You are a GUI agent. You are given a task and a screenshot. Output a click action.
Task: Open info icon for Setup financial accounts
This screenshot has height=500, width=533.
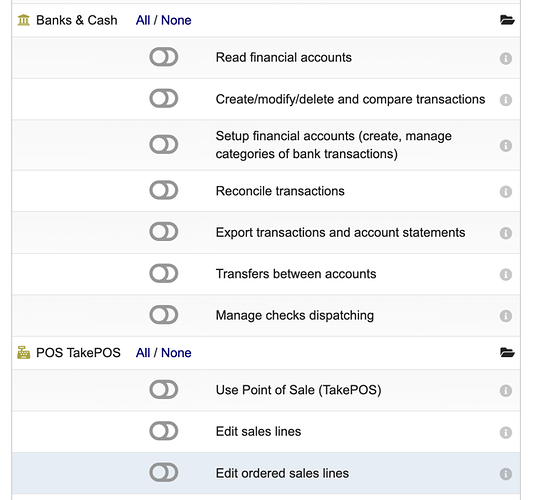click(x=506, y=145)
